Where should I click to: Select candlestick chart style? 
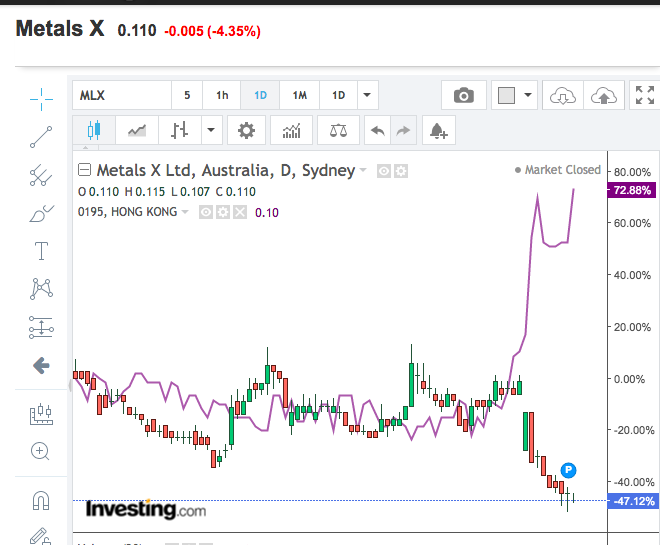point(94,130)
